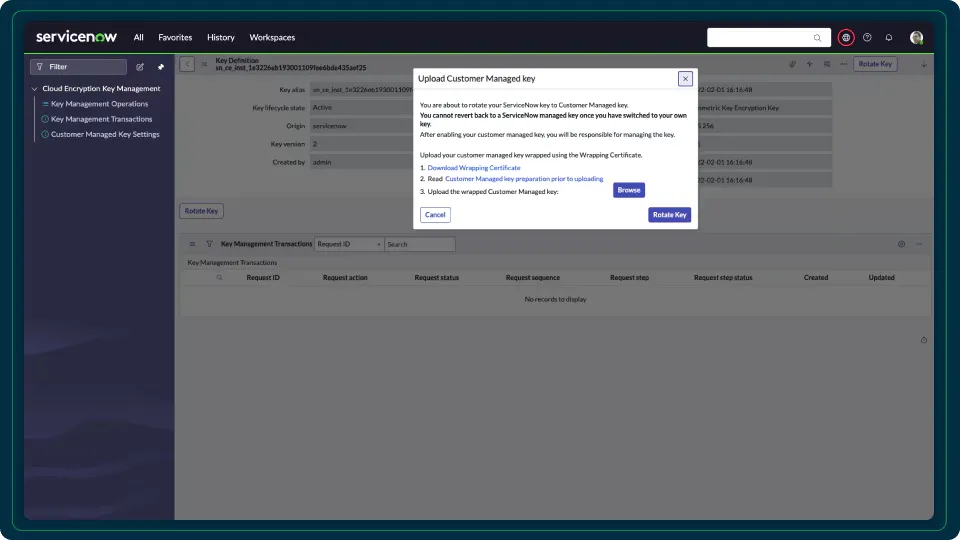Open the notifications bell

[x=888, y=37]
